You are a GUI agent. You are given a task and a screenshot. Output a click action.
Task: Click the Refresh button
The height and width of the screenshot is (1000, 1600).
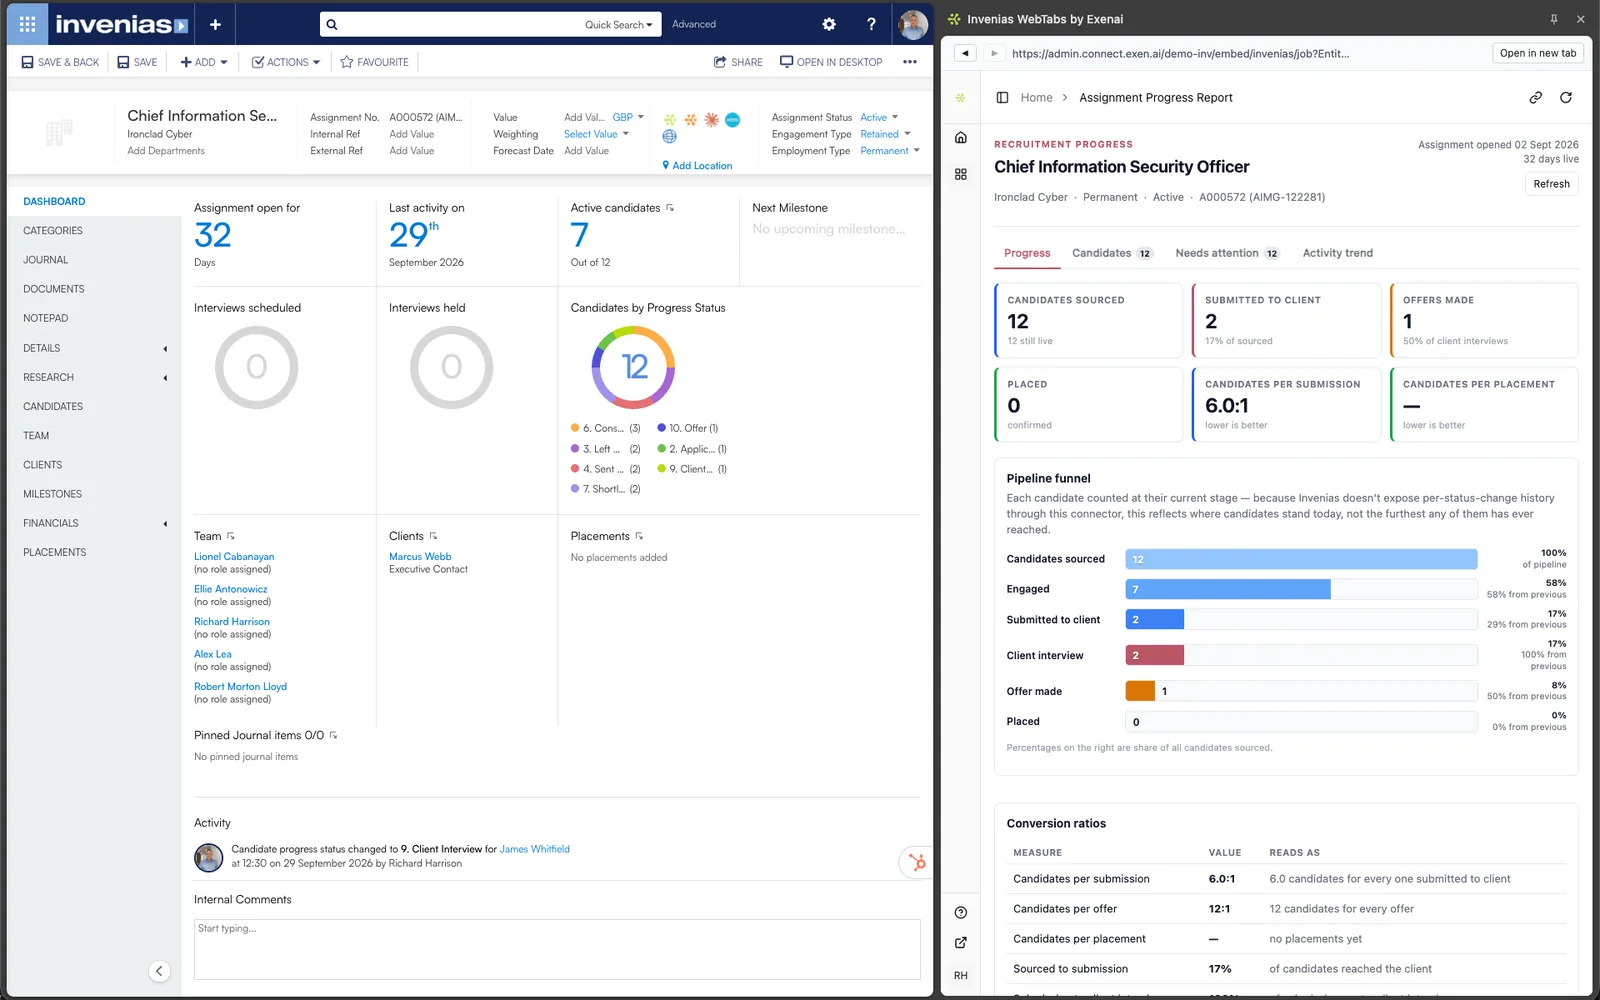(1551, 184)
